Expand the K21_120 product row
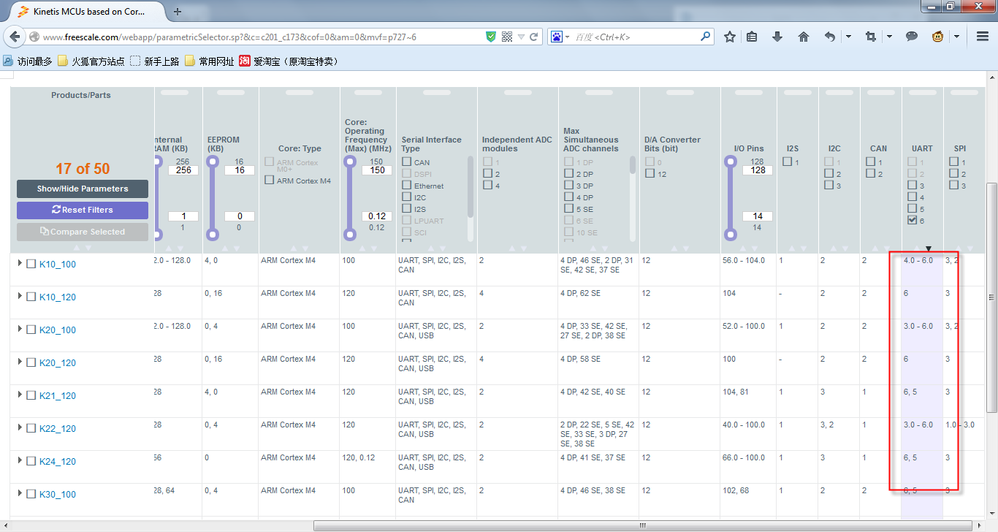 click(x=19, y=395)
